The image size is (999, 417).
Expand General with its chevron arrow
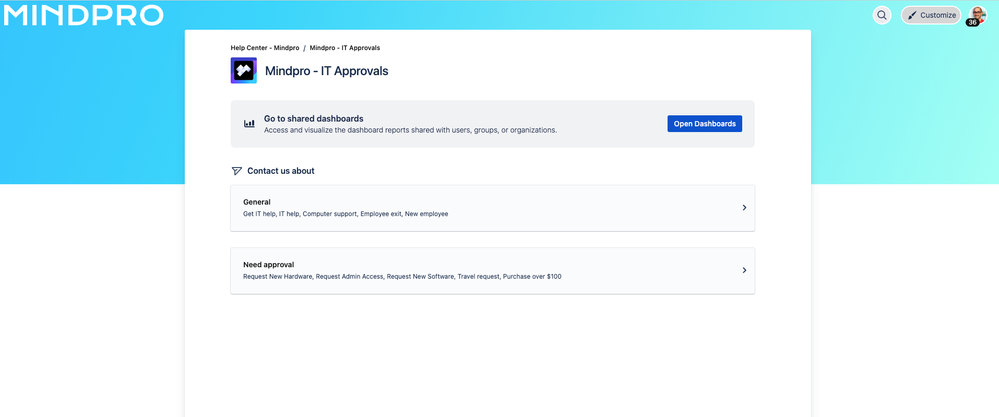(744, 208)
